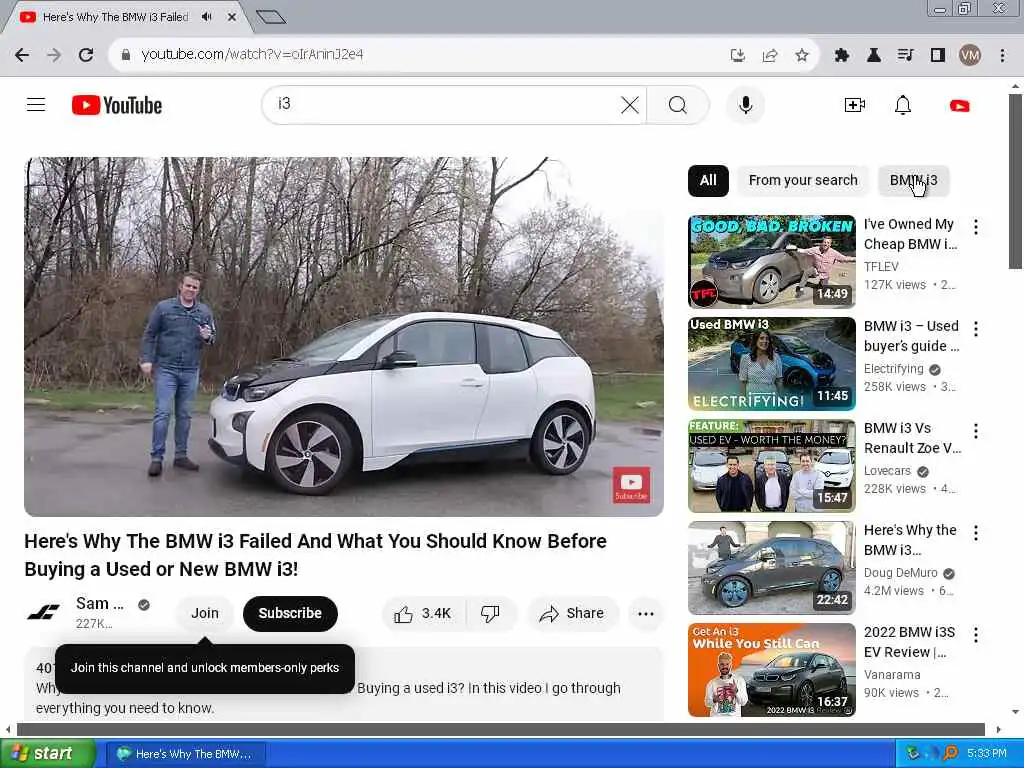Open the Chrome extensions puzzle icon
The height and width of the screenshot is (768, 1024).
(841, 56)
